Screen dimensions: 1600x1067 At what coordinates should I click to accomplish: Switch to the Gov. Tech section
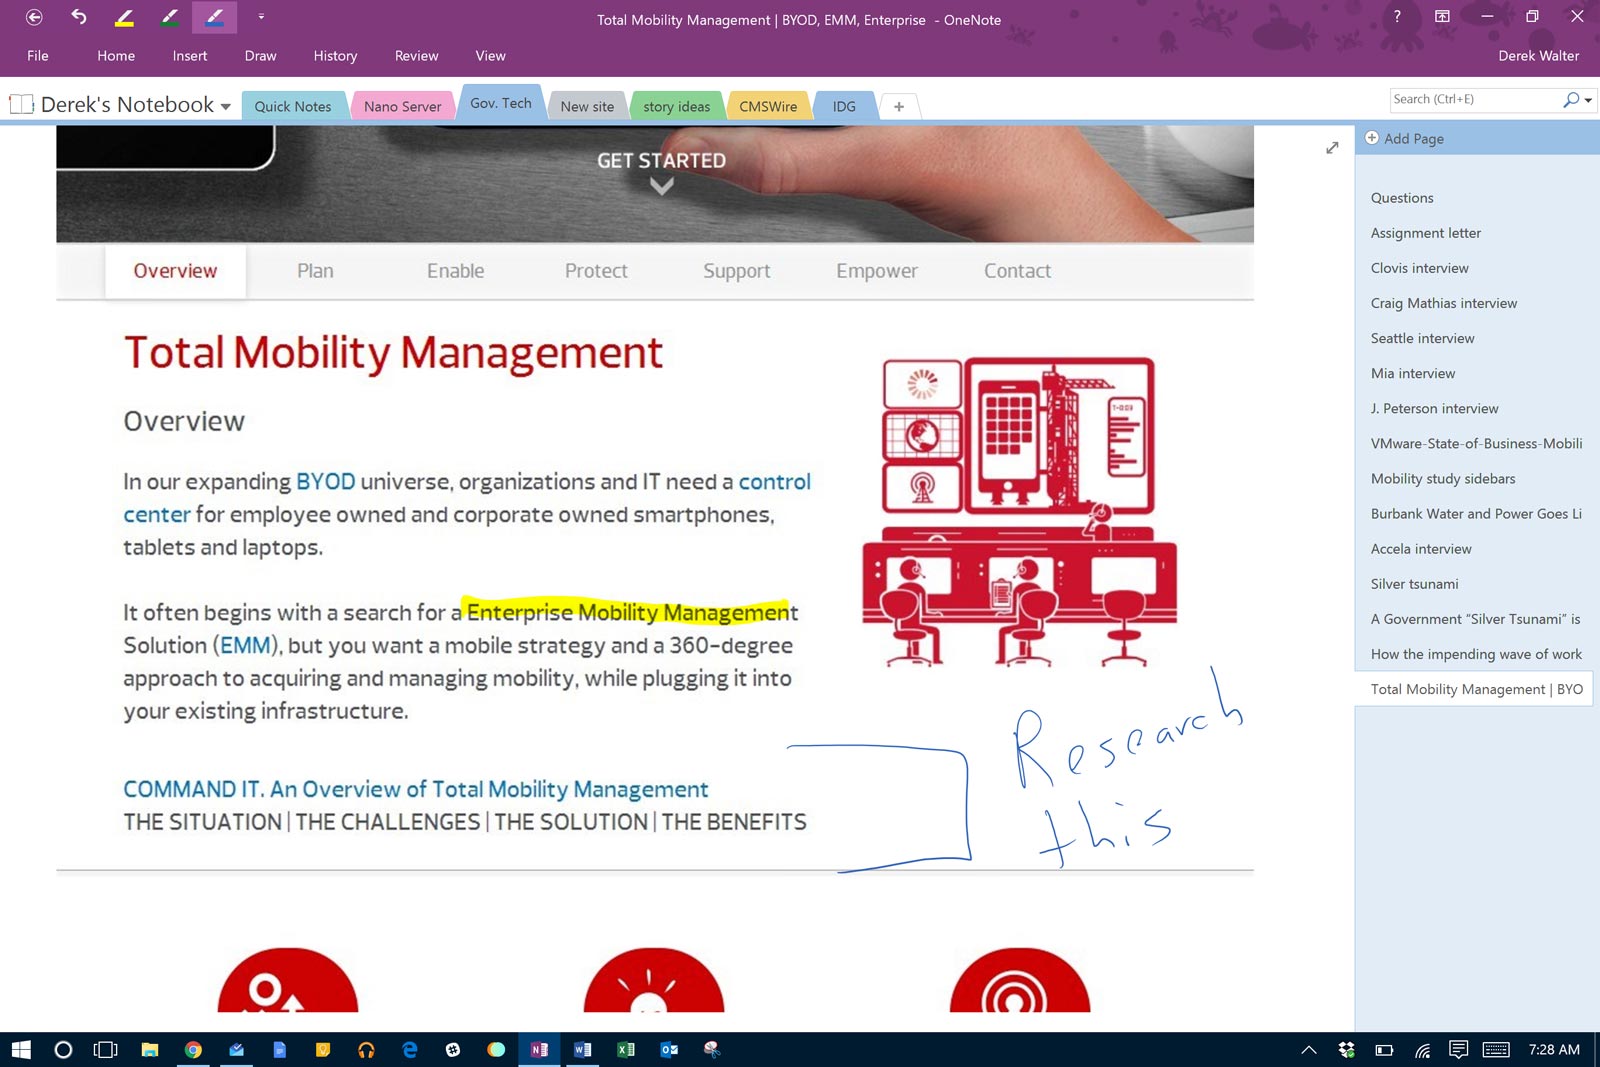point(501,103)
